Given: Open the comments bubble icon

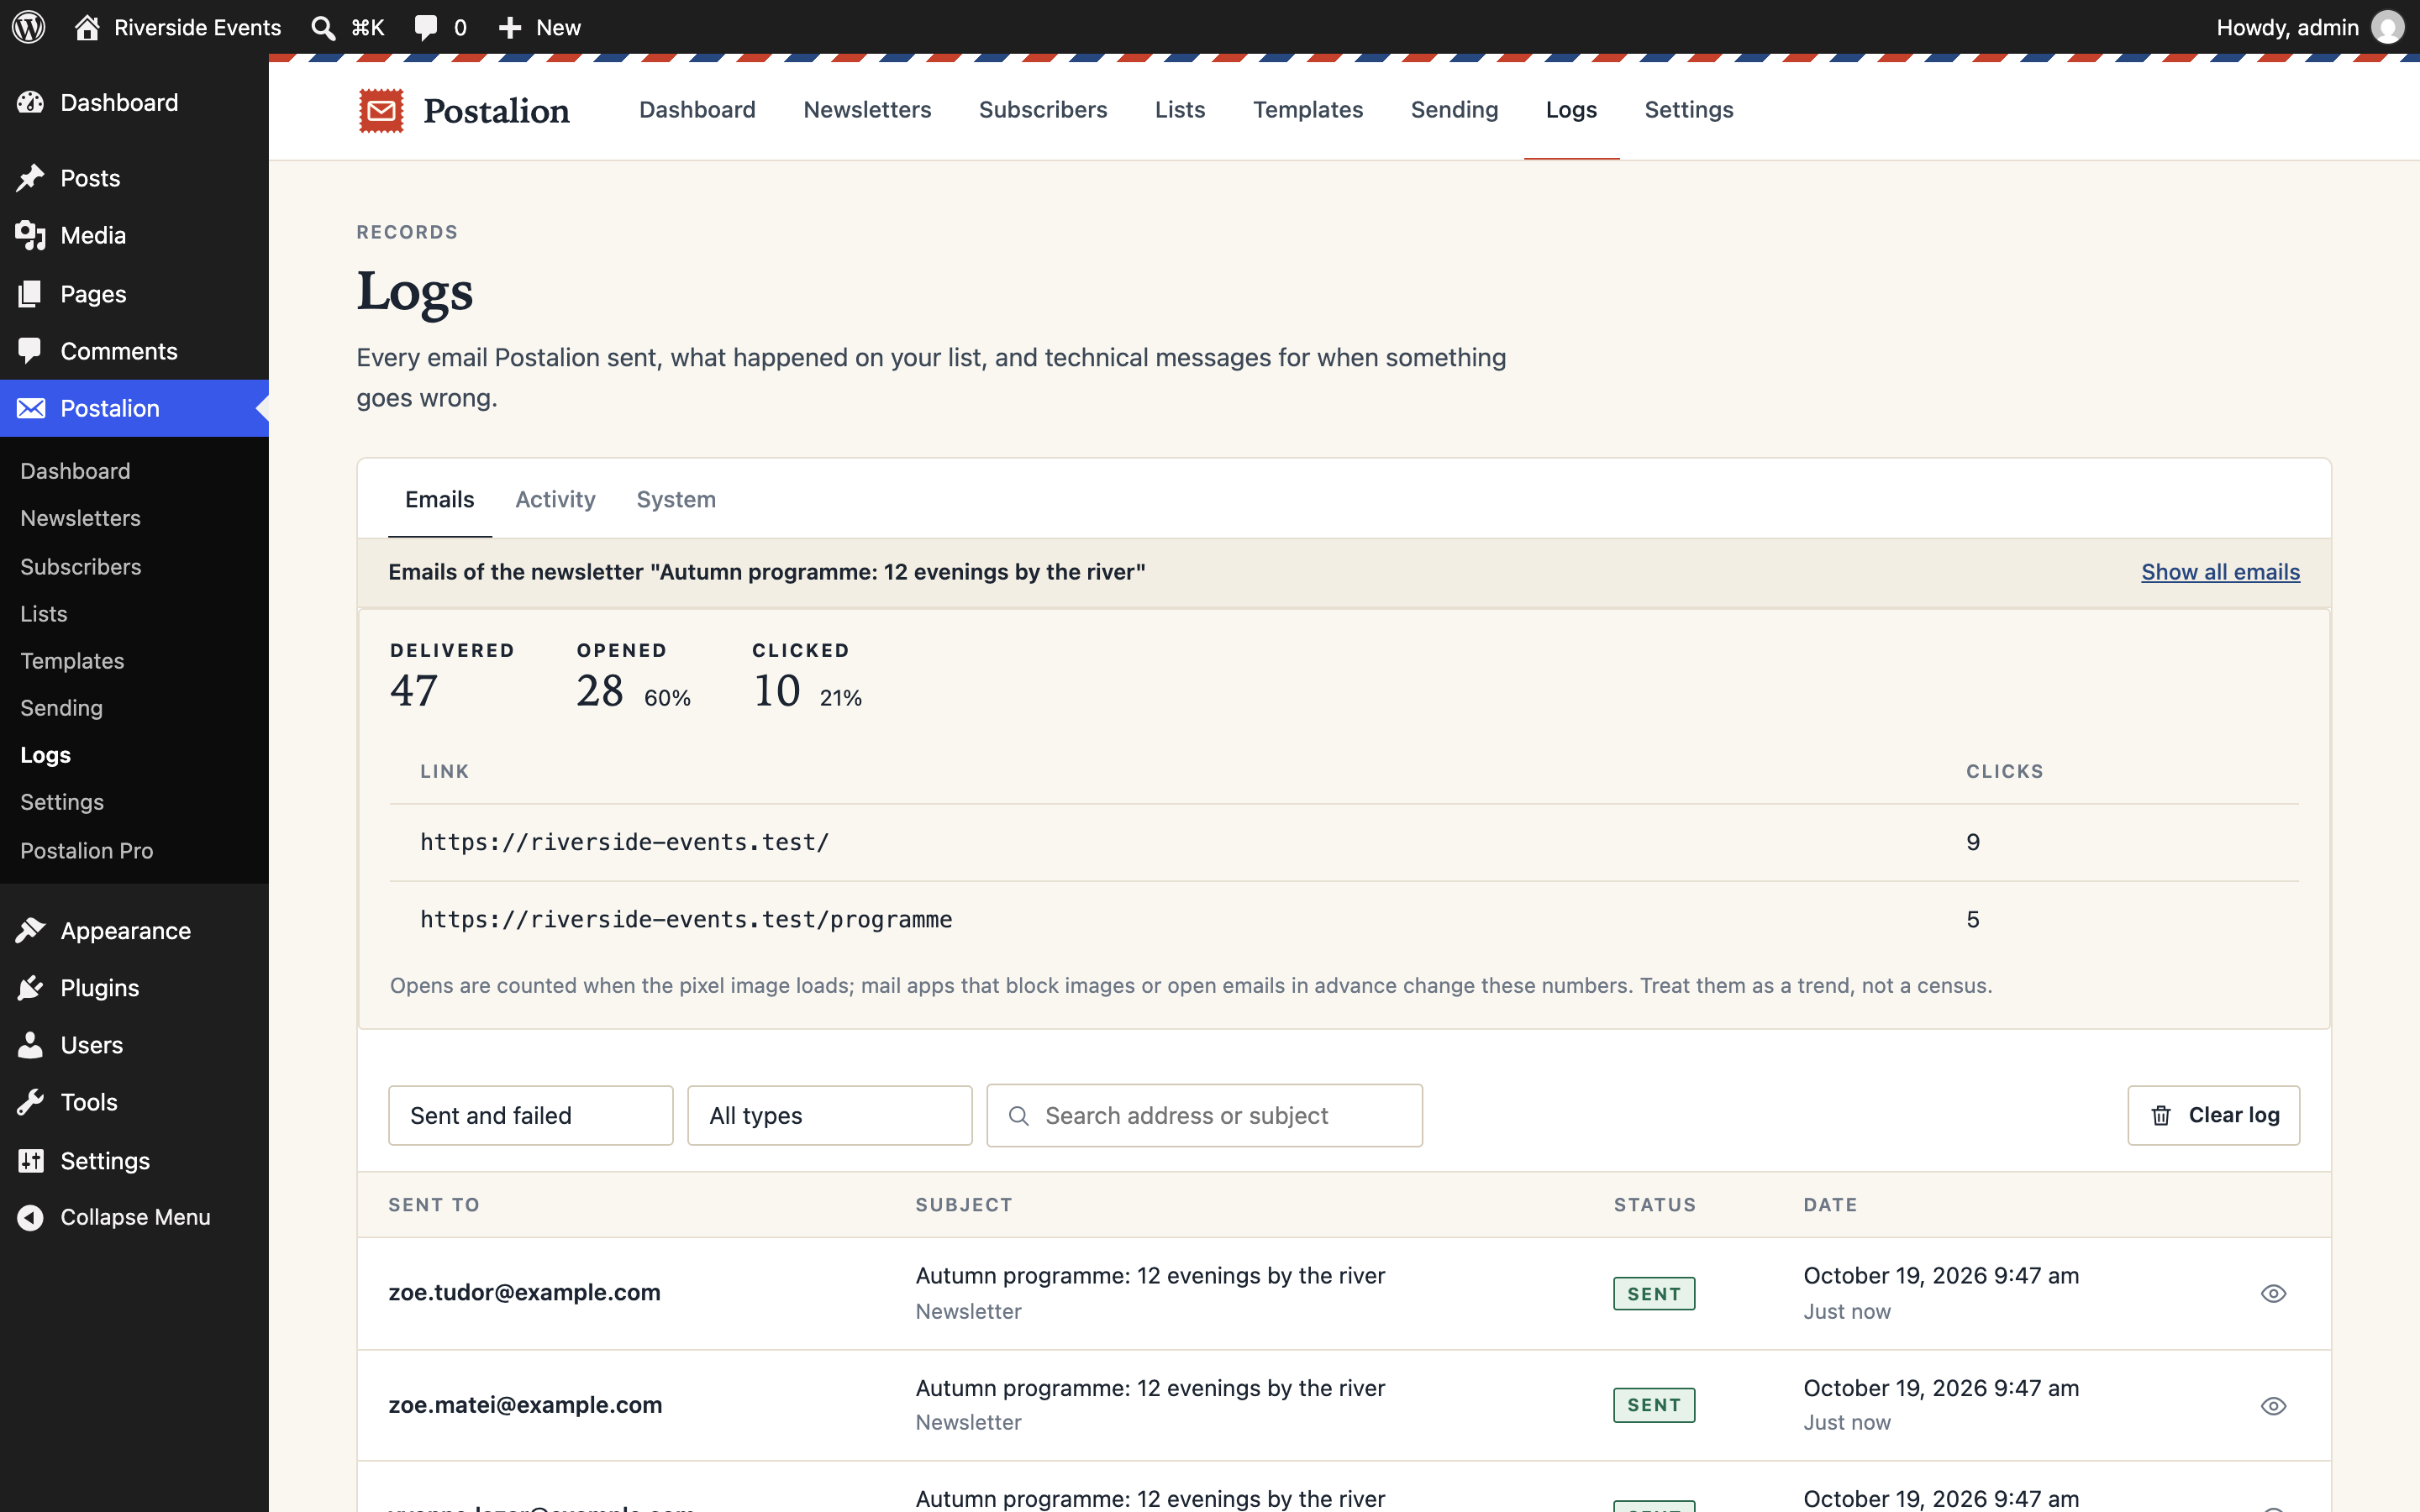Looking at the screenshot, I should 426,27.
